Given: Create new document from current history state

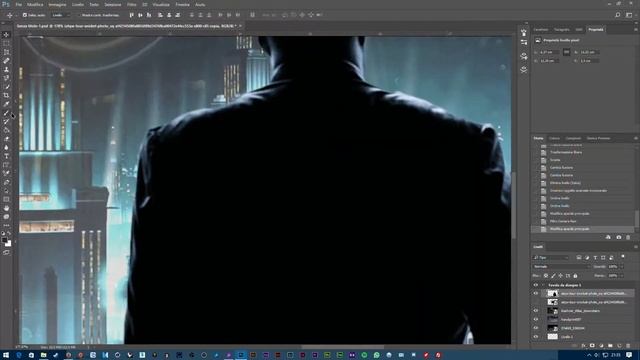Looking at the screenshot, I should pos(608,237).
